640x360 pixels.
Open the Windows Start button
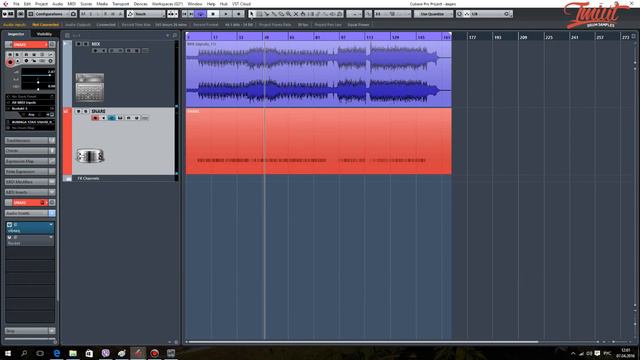pos(7,353)
